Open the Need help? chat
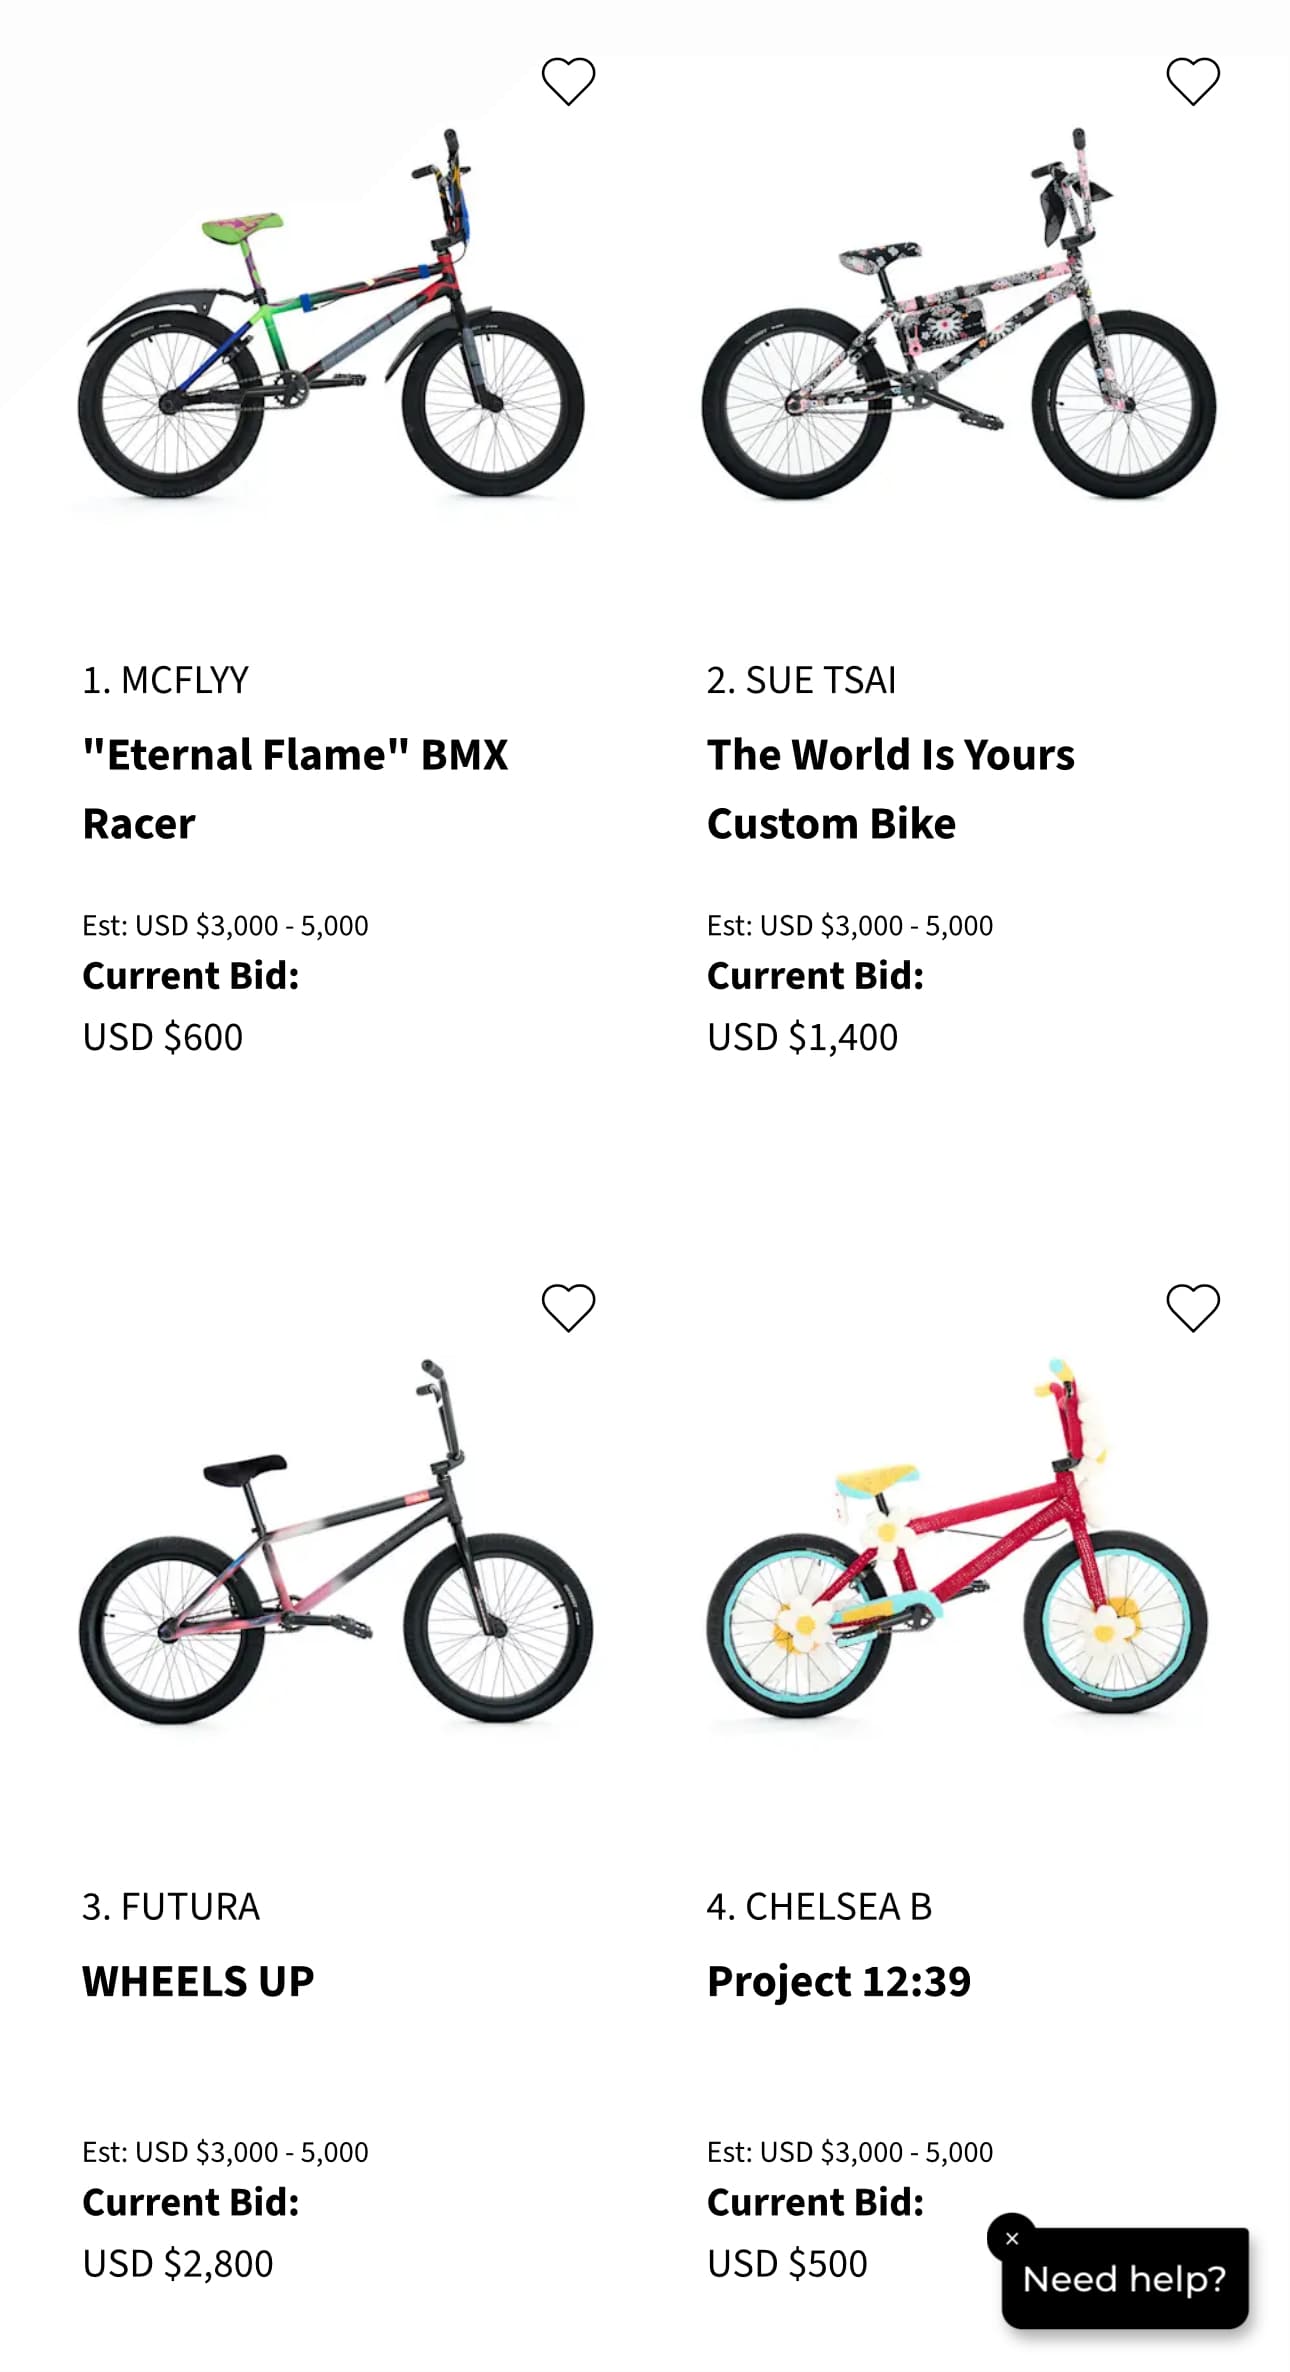Screen dimensions: 1290x2372 coord(1125,2279)
